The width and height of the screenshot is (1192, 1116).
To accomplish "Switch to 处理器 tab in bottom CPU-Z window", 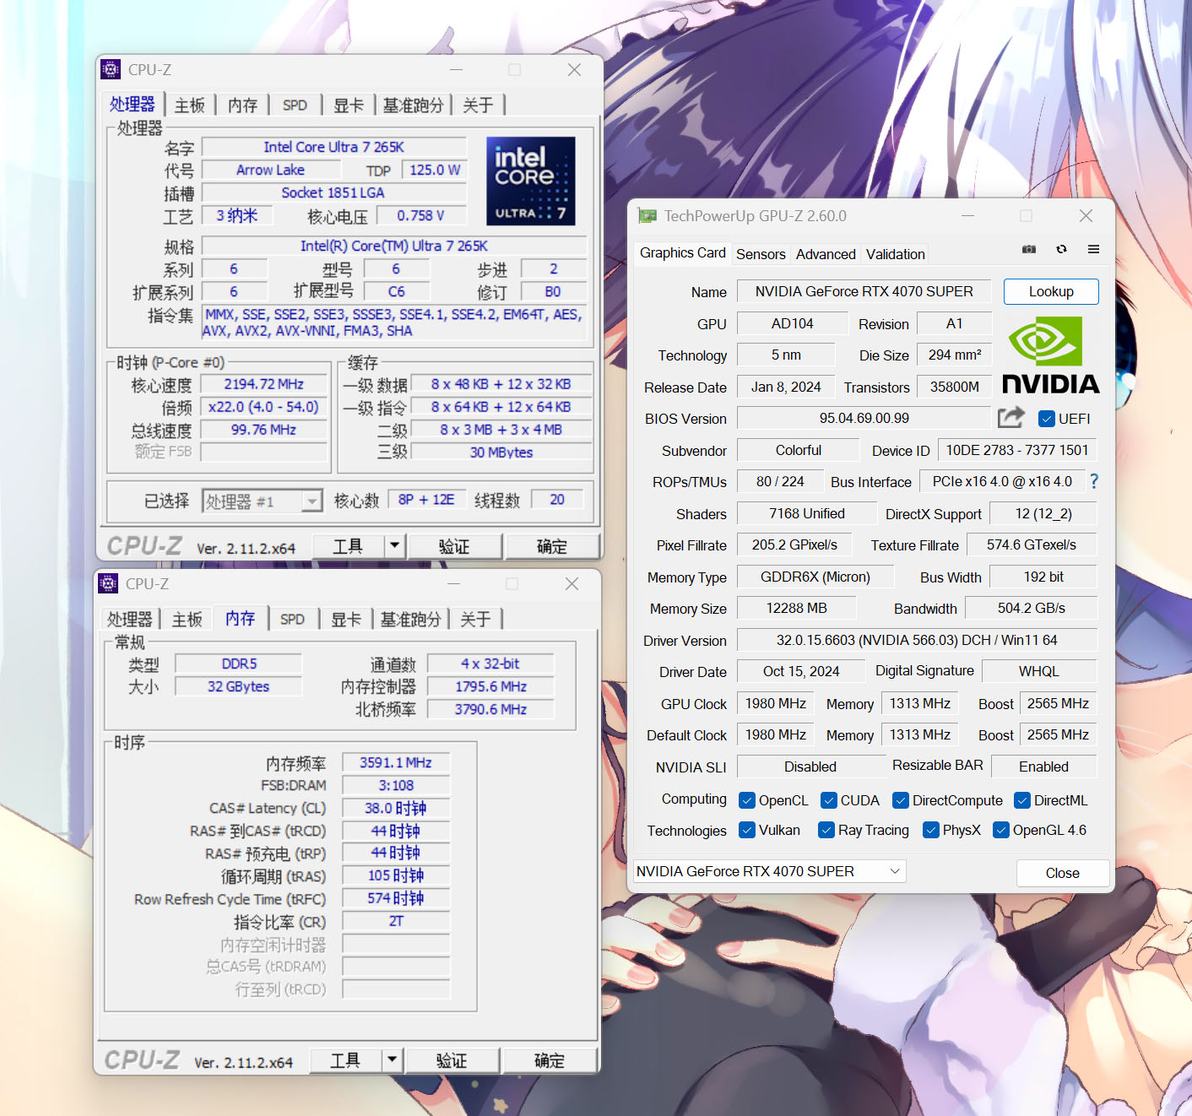I will [x=130, y=619].
